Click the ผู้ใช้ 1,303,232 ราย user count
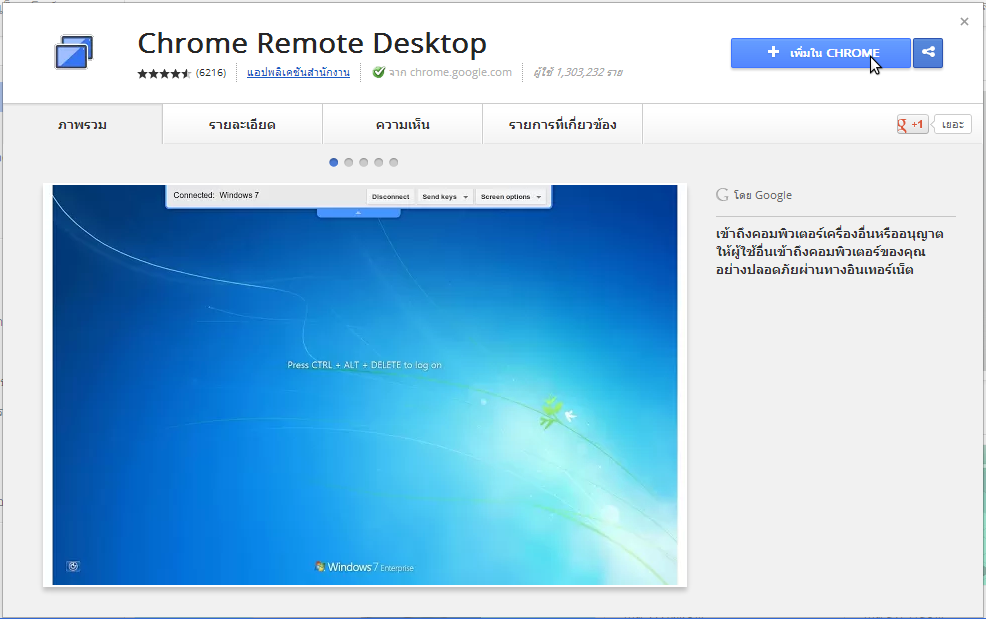Image resolution: width=986 pixels, height=619 pixels. tap(578, 72)
